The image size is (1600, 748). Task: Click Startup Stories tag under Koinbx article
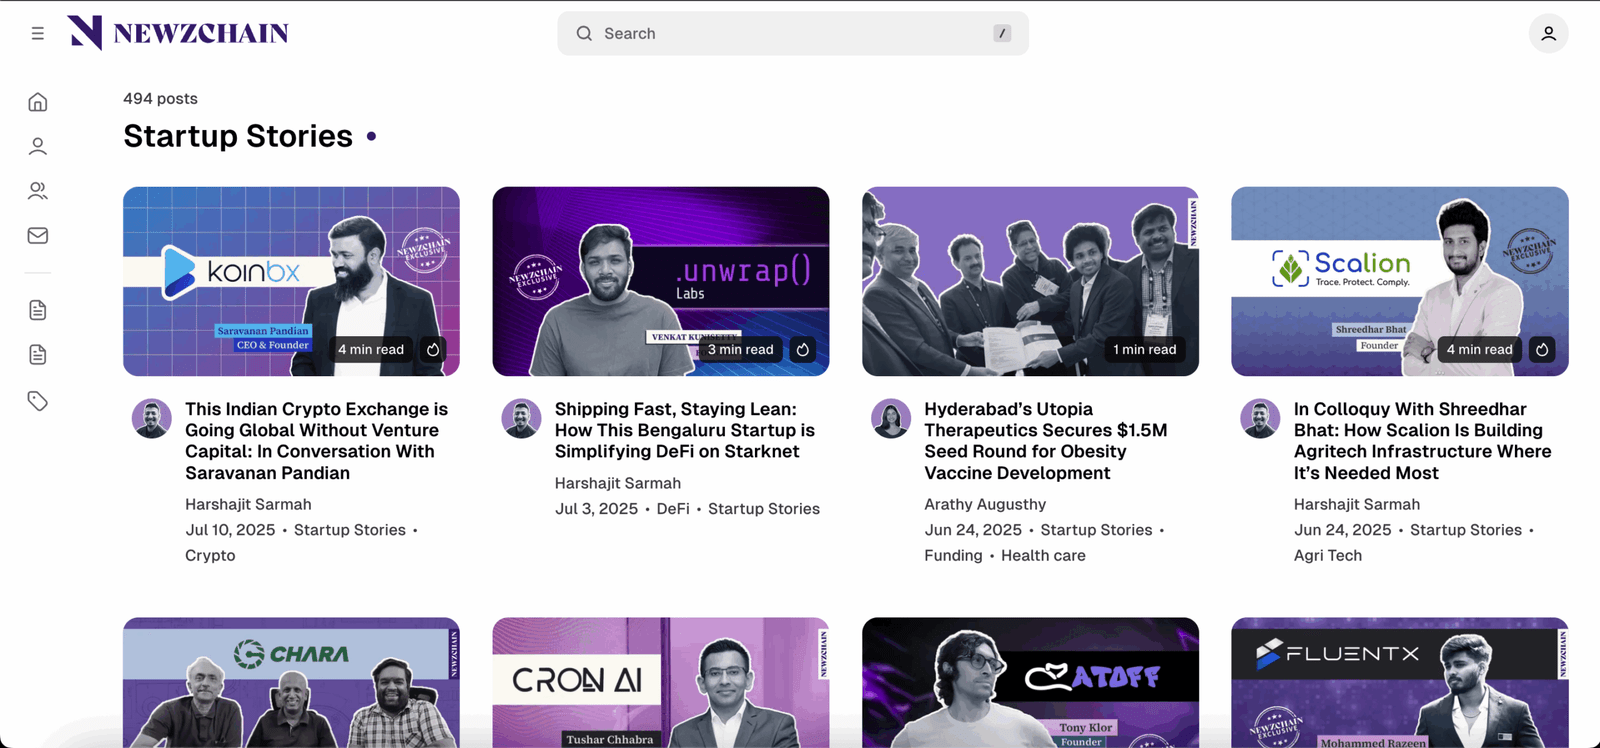[x=350, y=530]
